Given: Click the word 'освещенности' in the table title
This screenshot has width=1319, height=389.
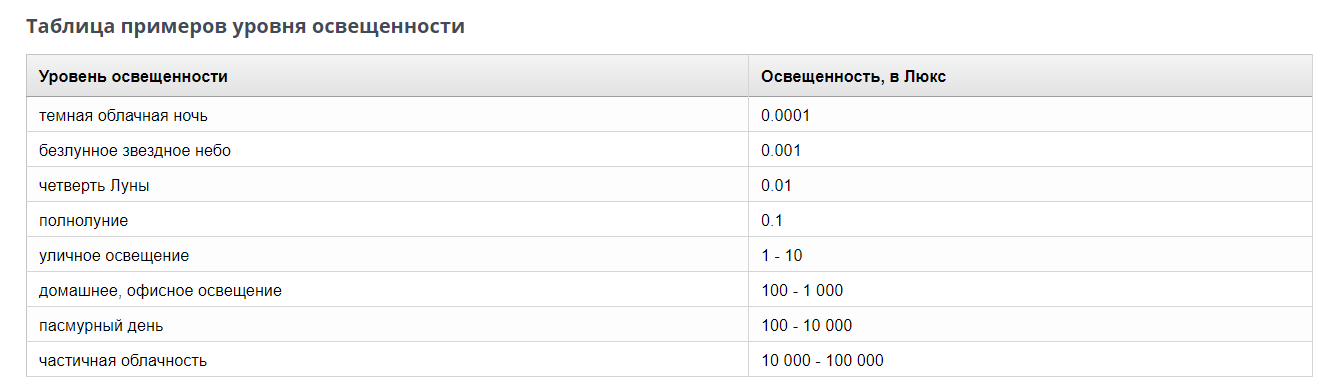Looking at the screenshot, I should (390, 27).
